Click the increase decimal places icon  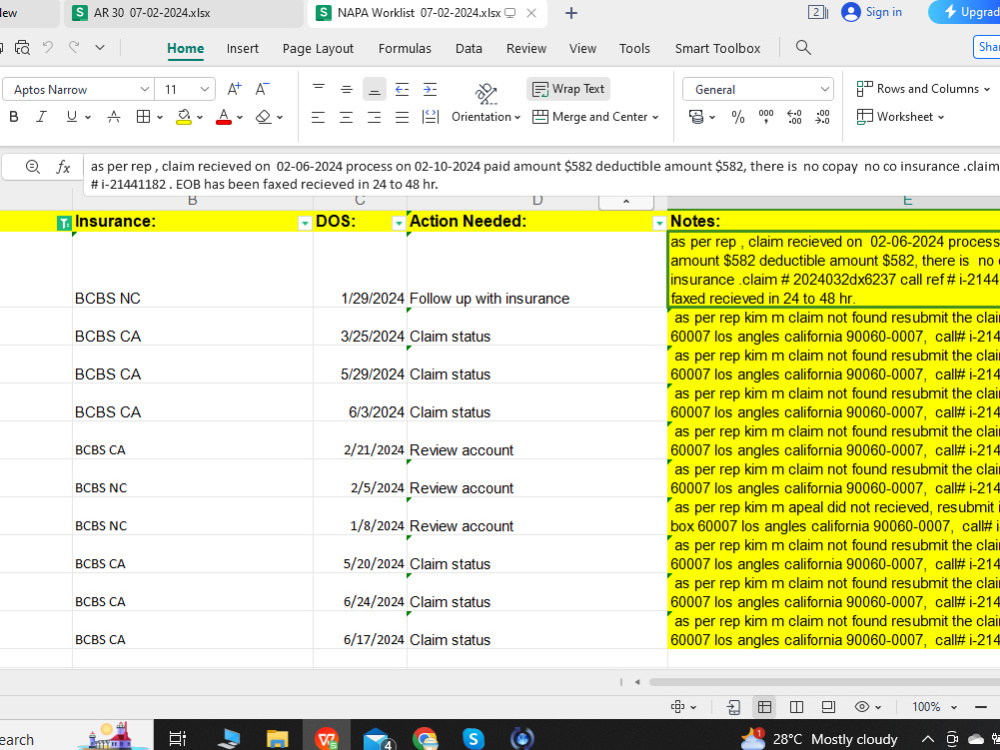(x=794, y=117)
